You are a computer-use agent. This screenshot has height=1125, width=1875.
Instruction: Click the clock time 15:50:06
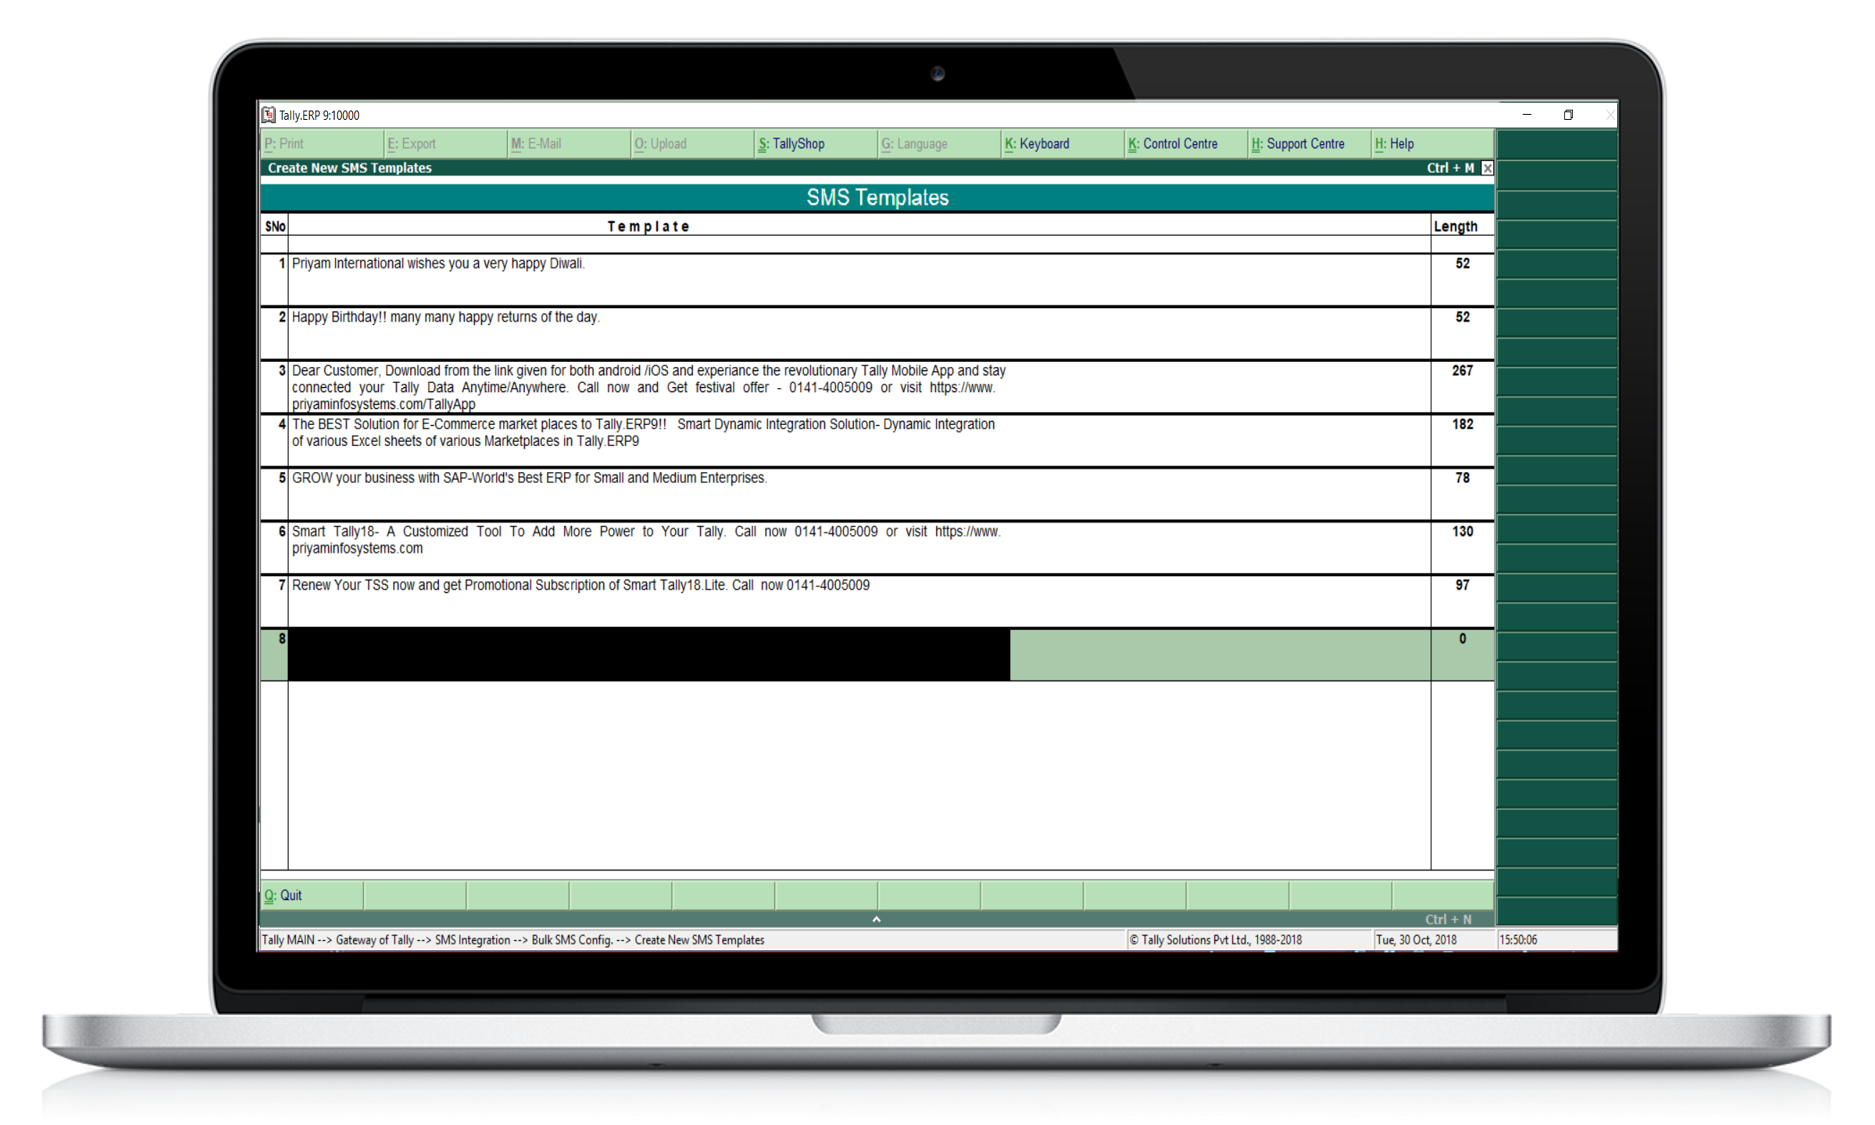pyautogui.click(x=1518, y=940)
